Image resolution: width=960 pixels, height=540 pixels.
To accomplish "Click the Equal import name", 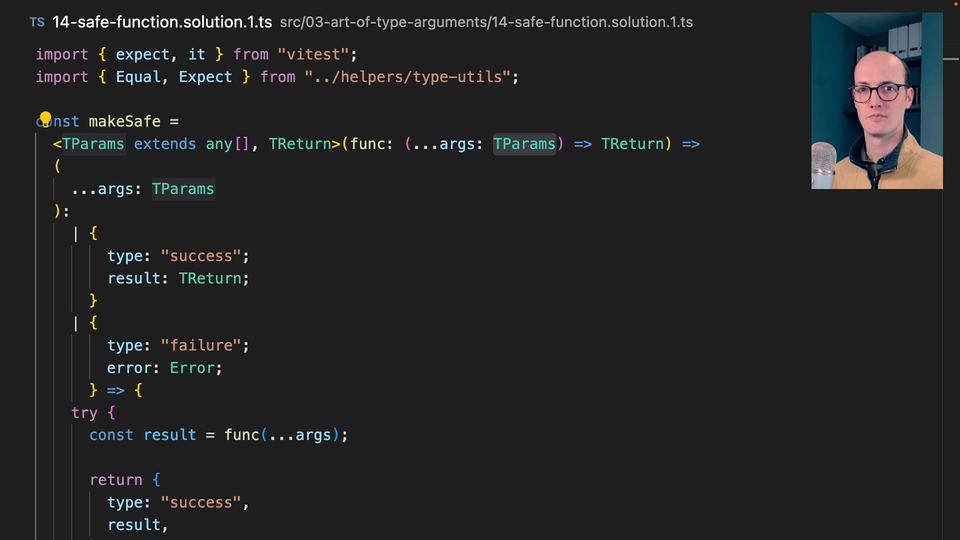I will click(138, 77).
